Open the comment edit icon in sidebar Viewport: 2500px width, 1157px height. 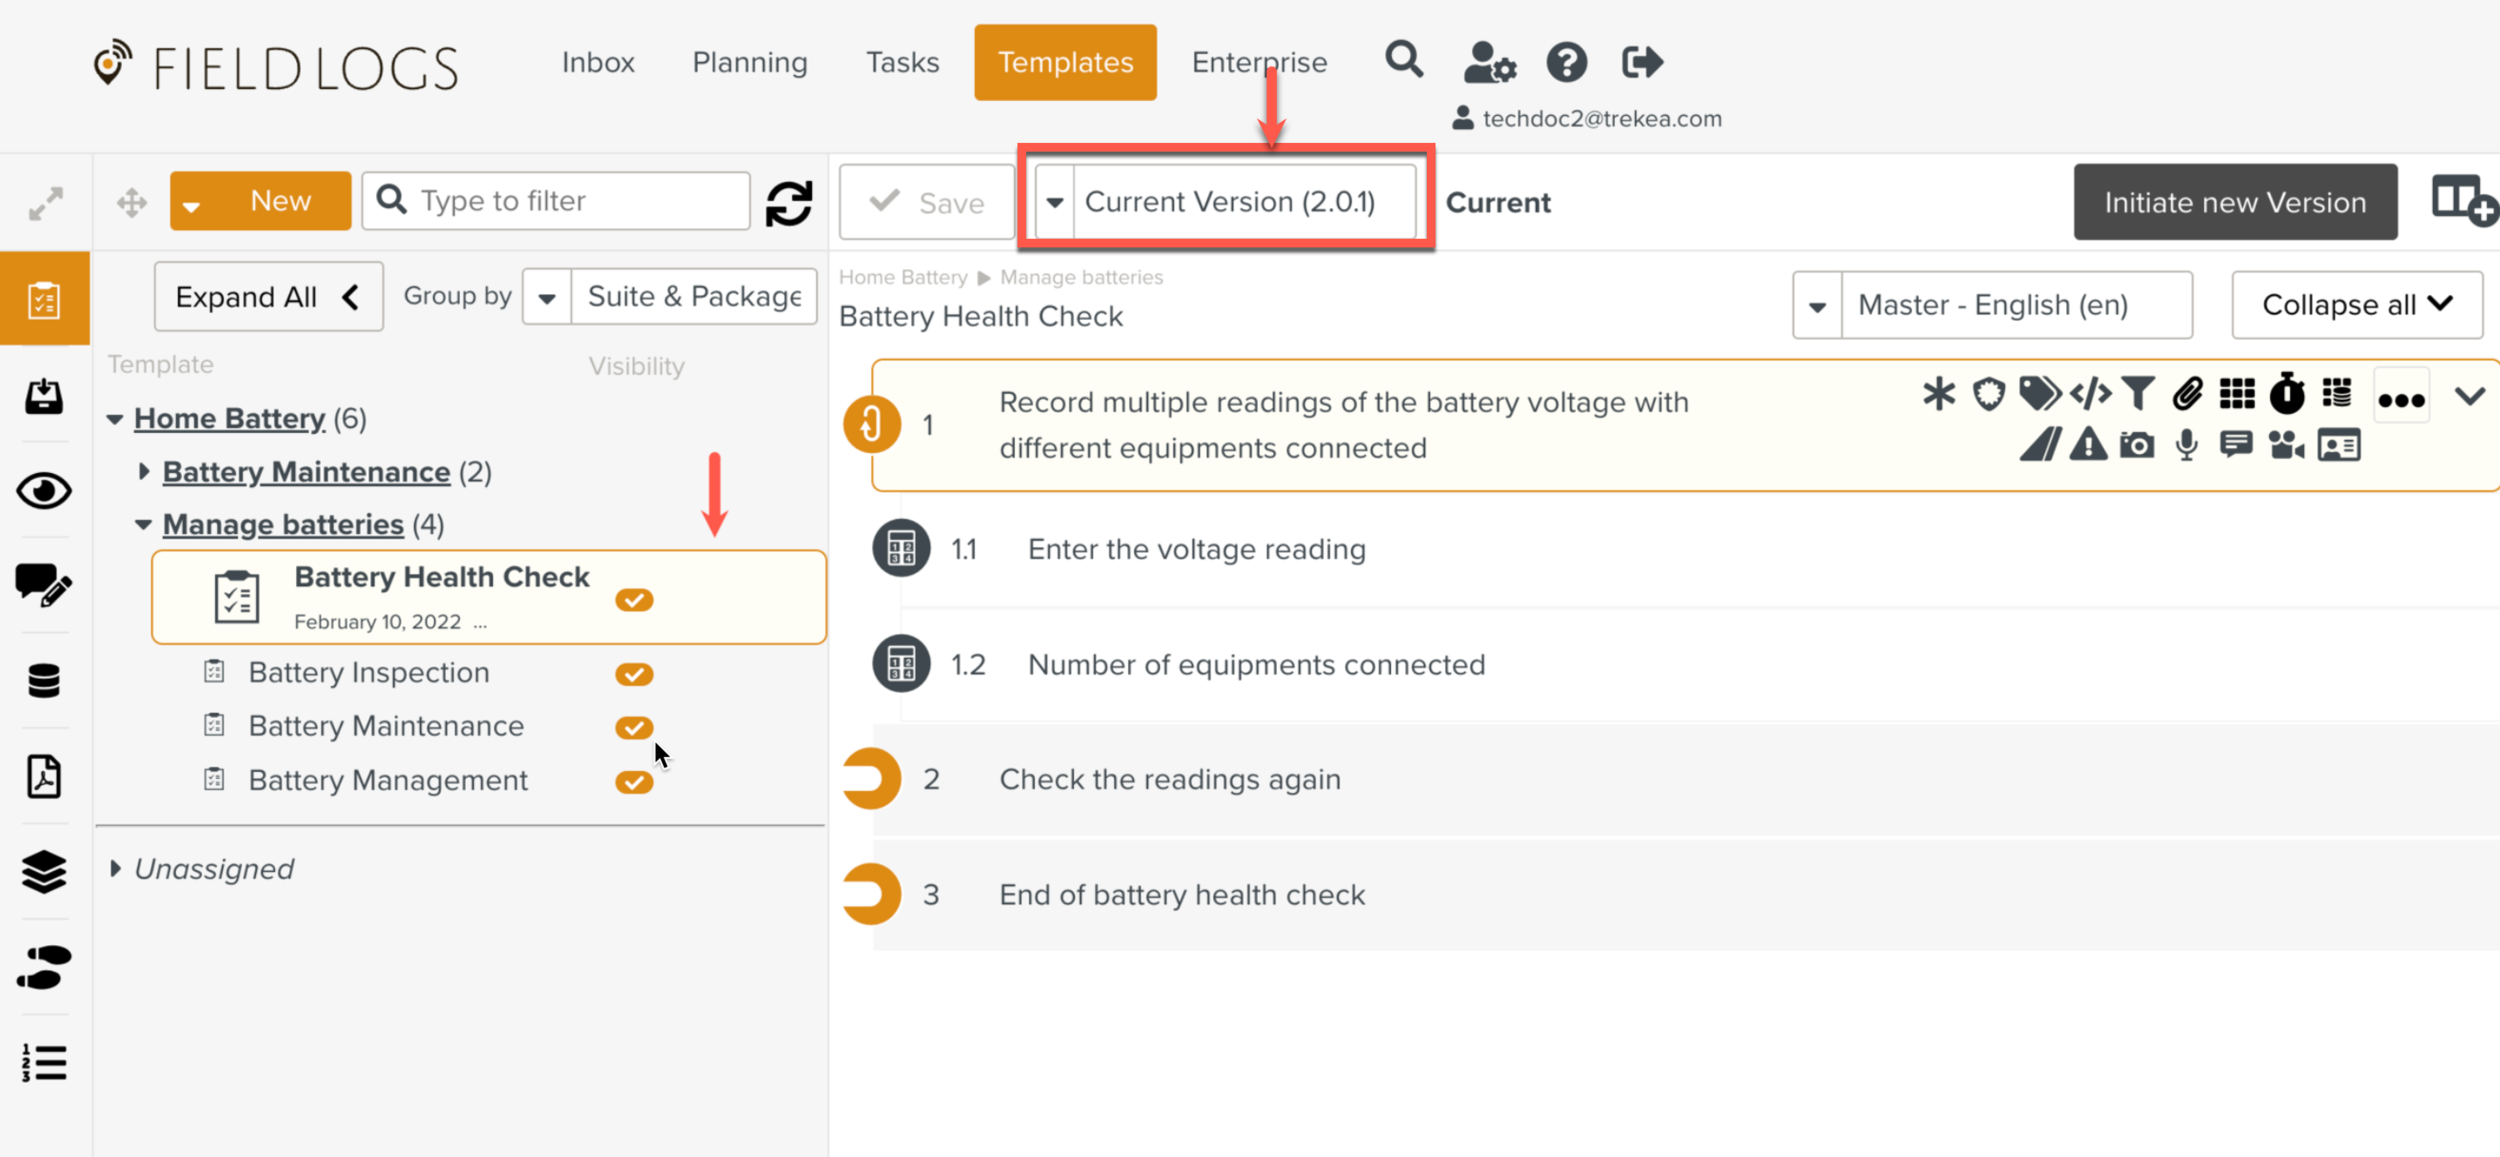[x=44, y=585]
